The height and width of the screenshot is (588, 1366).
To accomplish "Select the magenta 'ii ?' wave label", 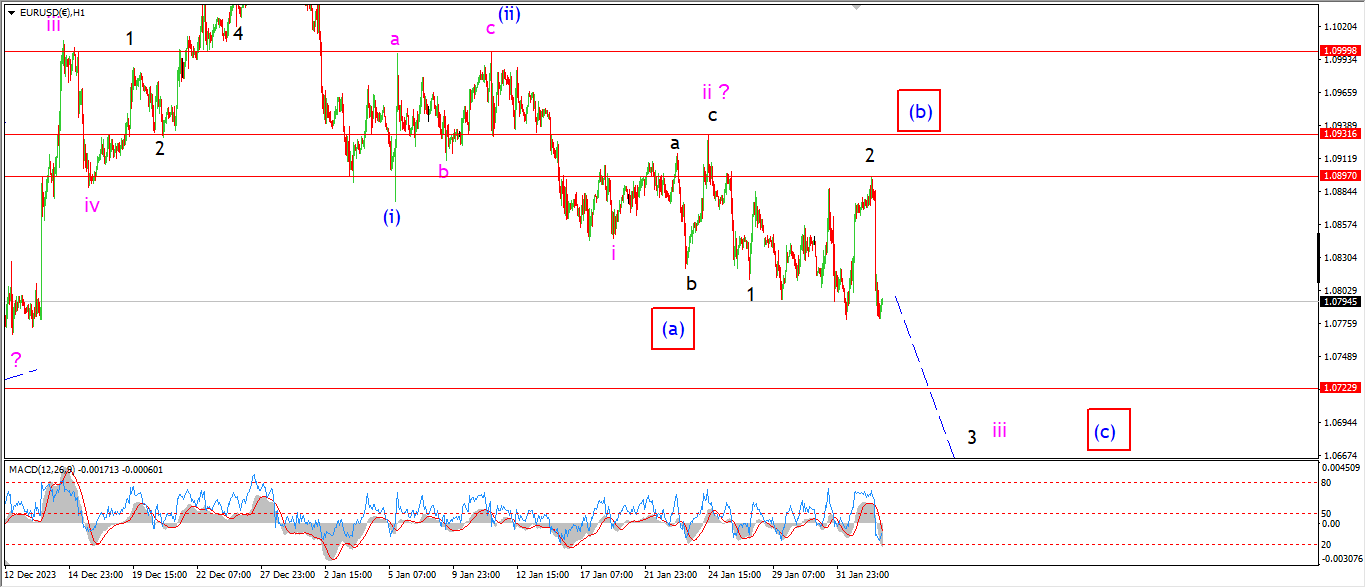I will 714,92.
